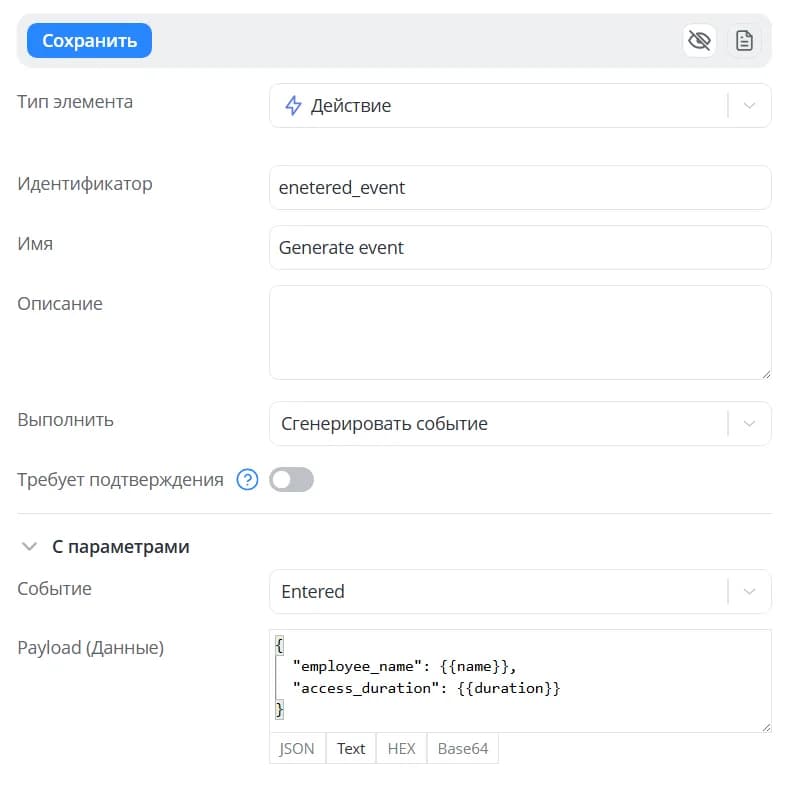Viewport: 787px width, 792px height.
Task: Open the document icon in the toolbar
Action: point(744,40)
